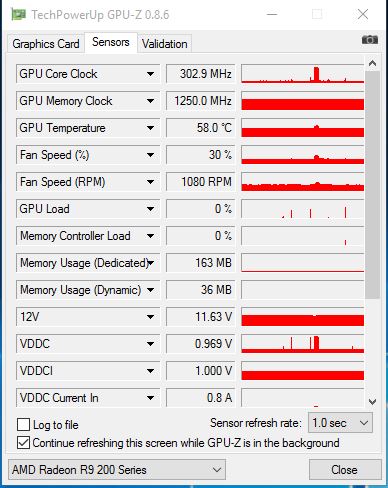Click the GPU Core Clock history graph
Viewport: 388px width, 488px height.
click(303, 74)
